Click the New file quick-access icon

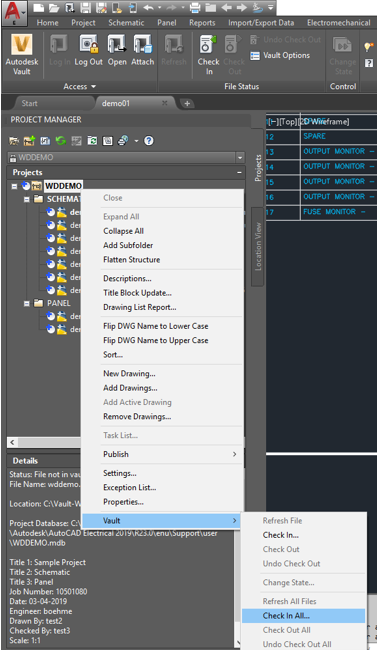38,7
